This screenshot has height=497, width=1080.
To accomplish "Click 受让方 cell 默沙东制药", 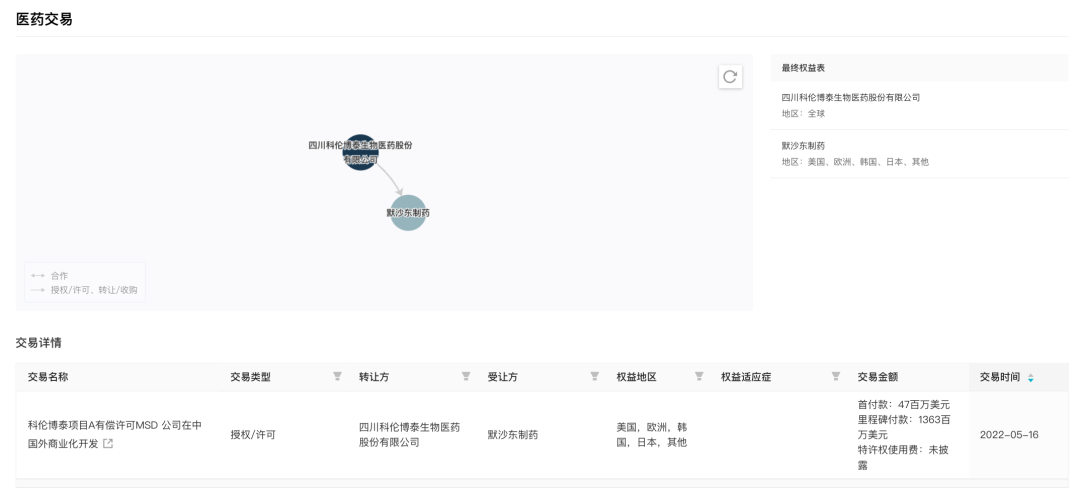I will tap(512, 435).
